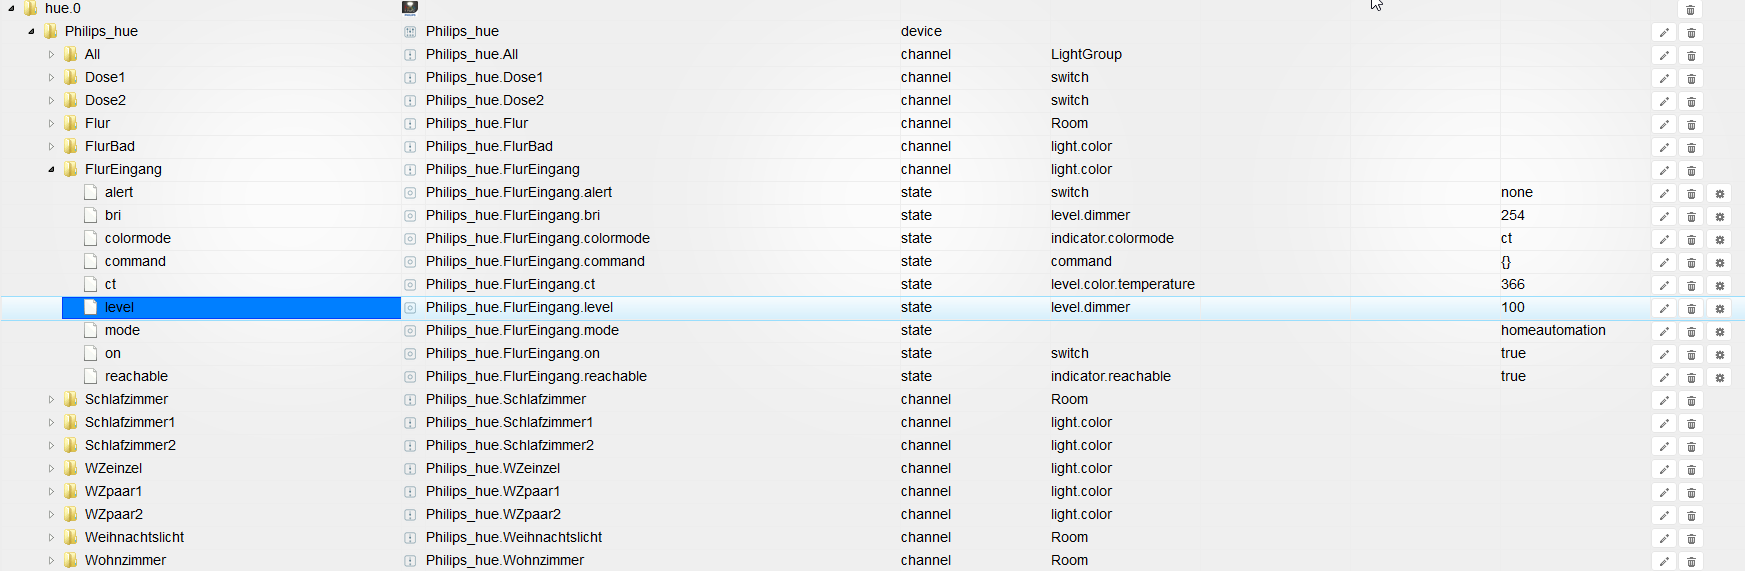The height and width of the screenshot is (571, 1745).
Task: Delete the Philips_hue.WZpaar2 channel
Action: [1691, 516]
